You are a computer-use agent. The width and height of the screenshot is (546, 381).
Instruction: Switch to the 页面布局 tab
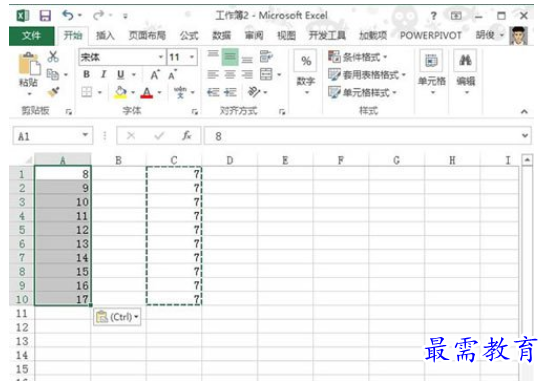point(147,35)
